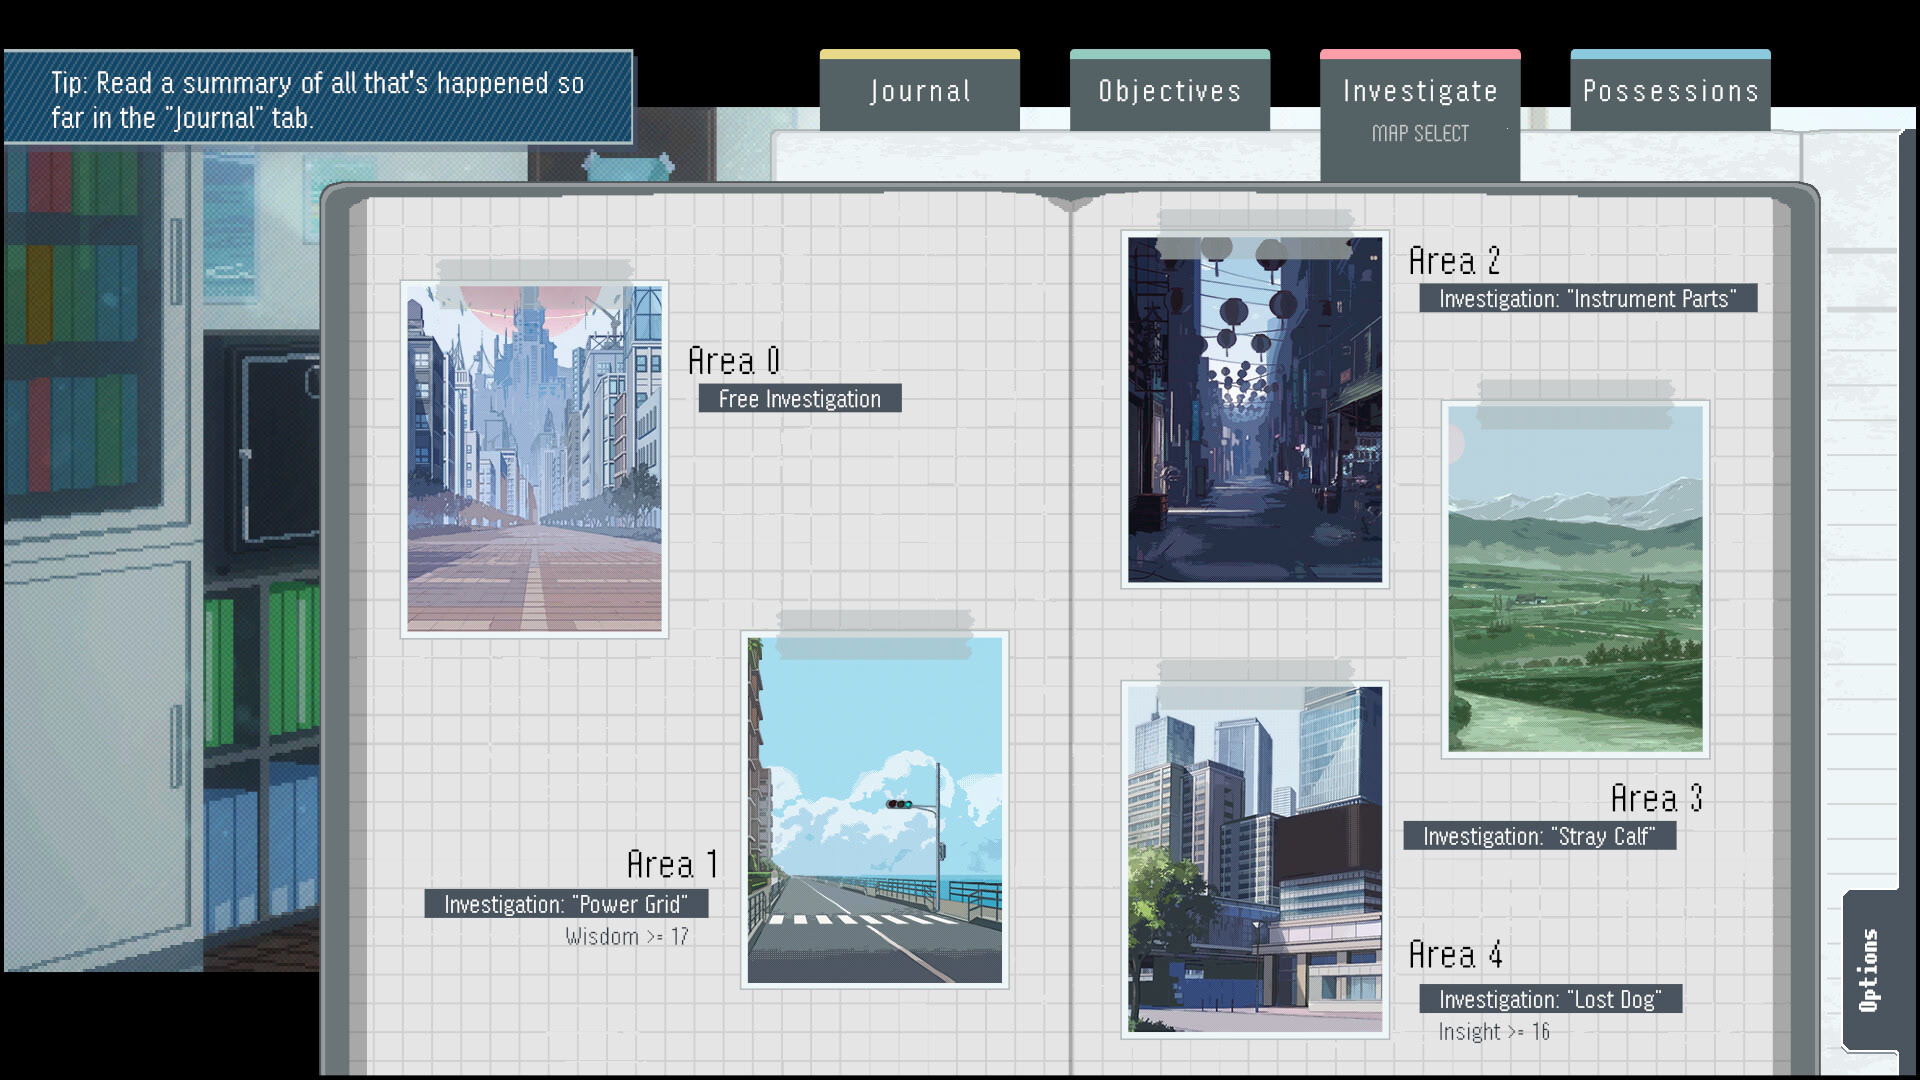The width and height of the screenshot is (1920, 1080).
Task: Click the Insight >= 16 requirement text
Action: [x=1494, y=1032]
